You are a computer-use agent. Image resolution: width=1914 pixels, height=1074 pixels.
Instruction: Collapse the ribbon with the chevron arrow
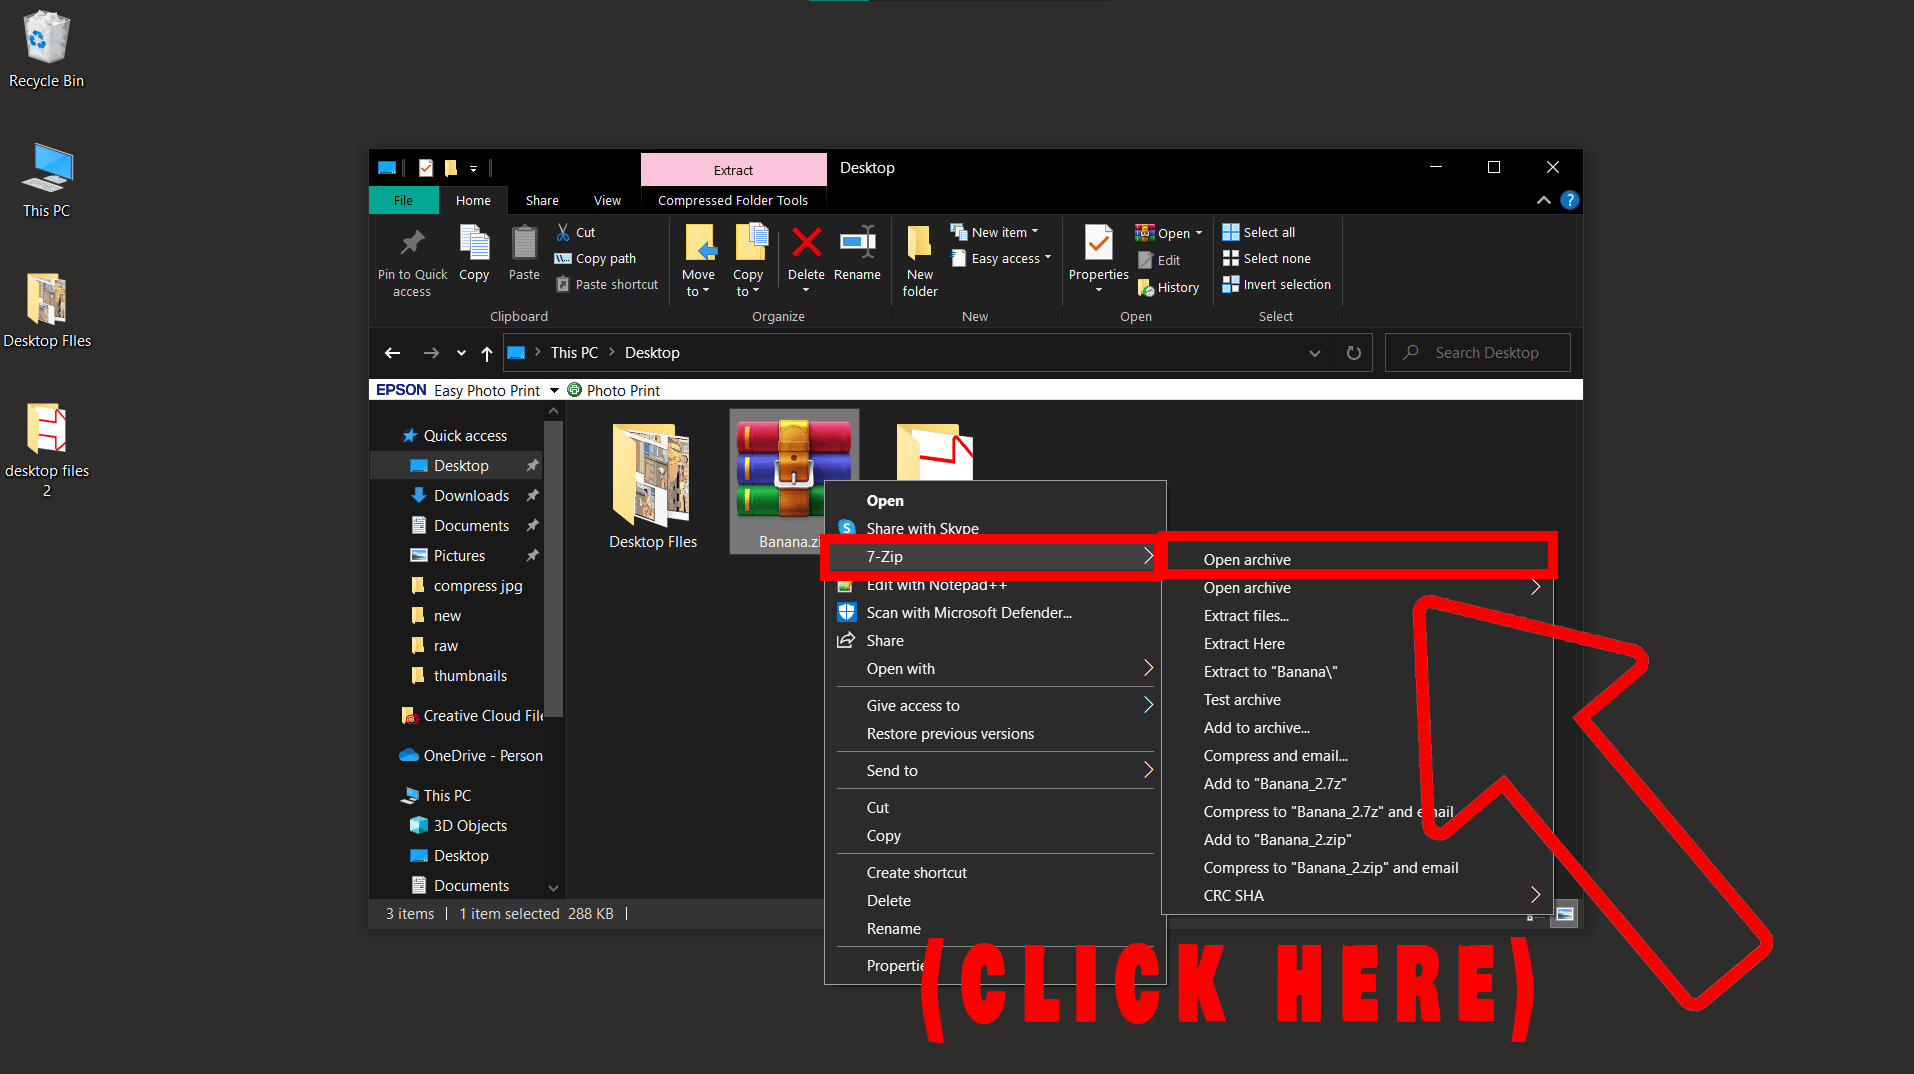pyautogui.click(x=1543, y=200)
